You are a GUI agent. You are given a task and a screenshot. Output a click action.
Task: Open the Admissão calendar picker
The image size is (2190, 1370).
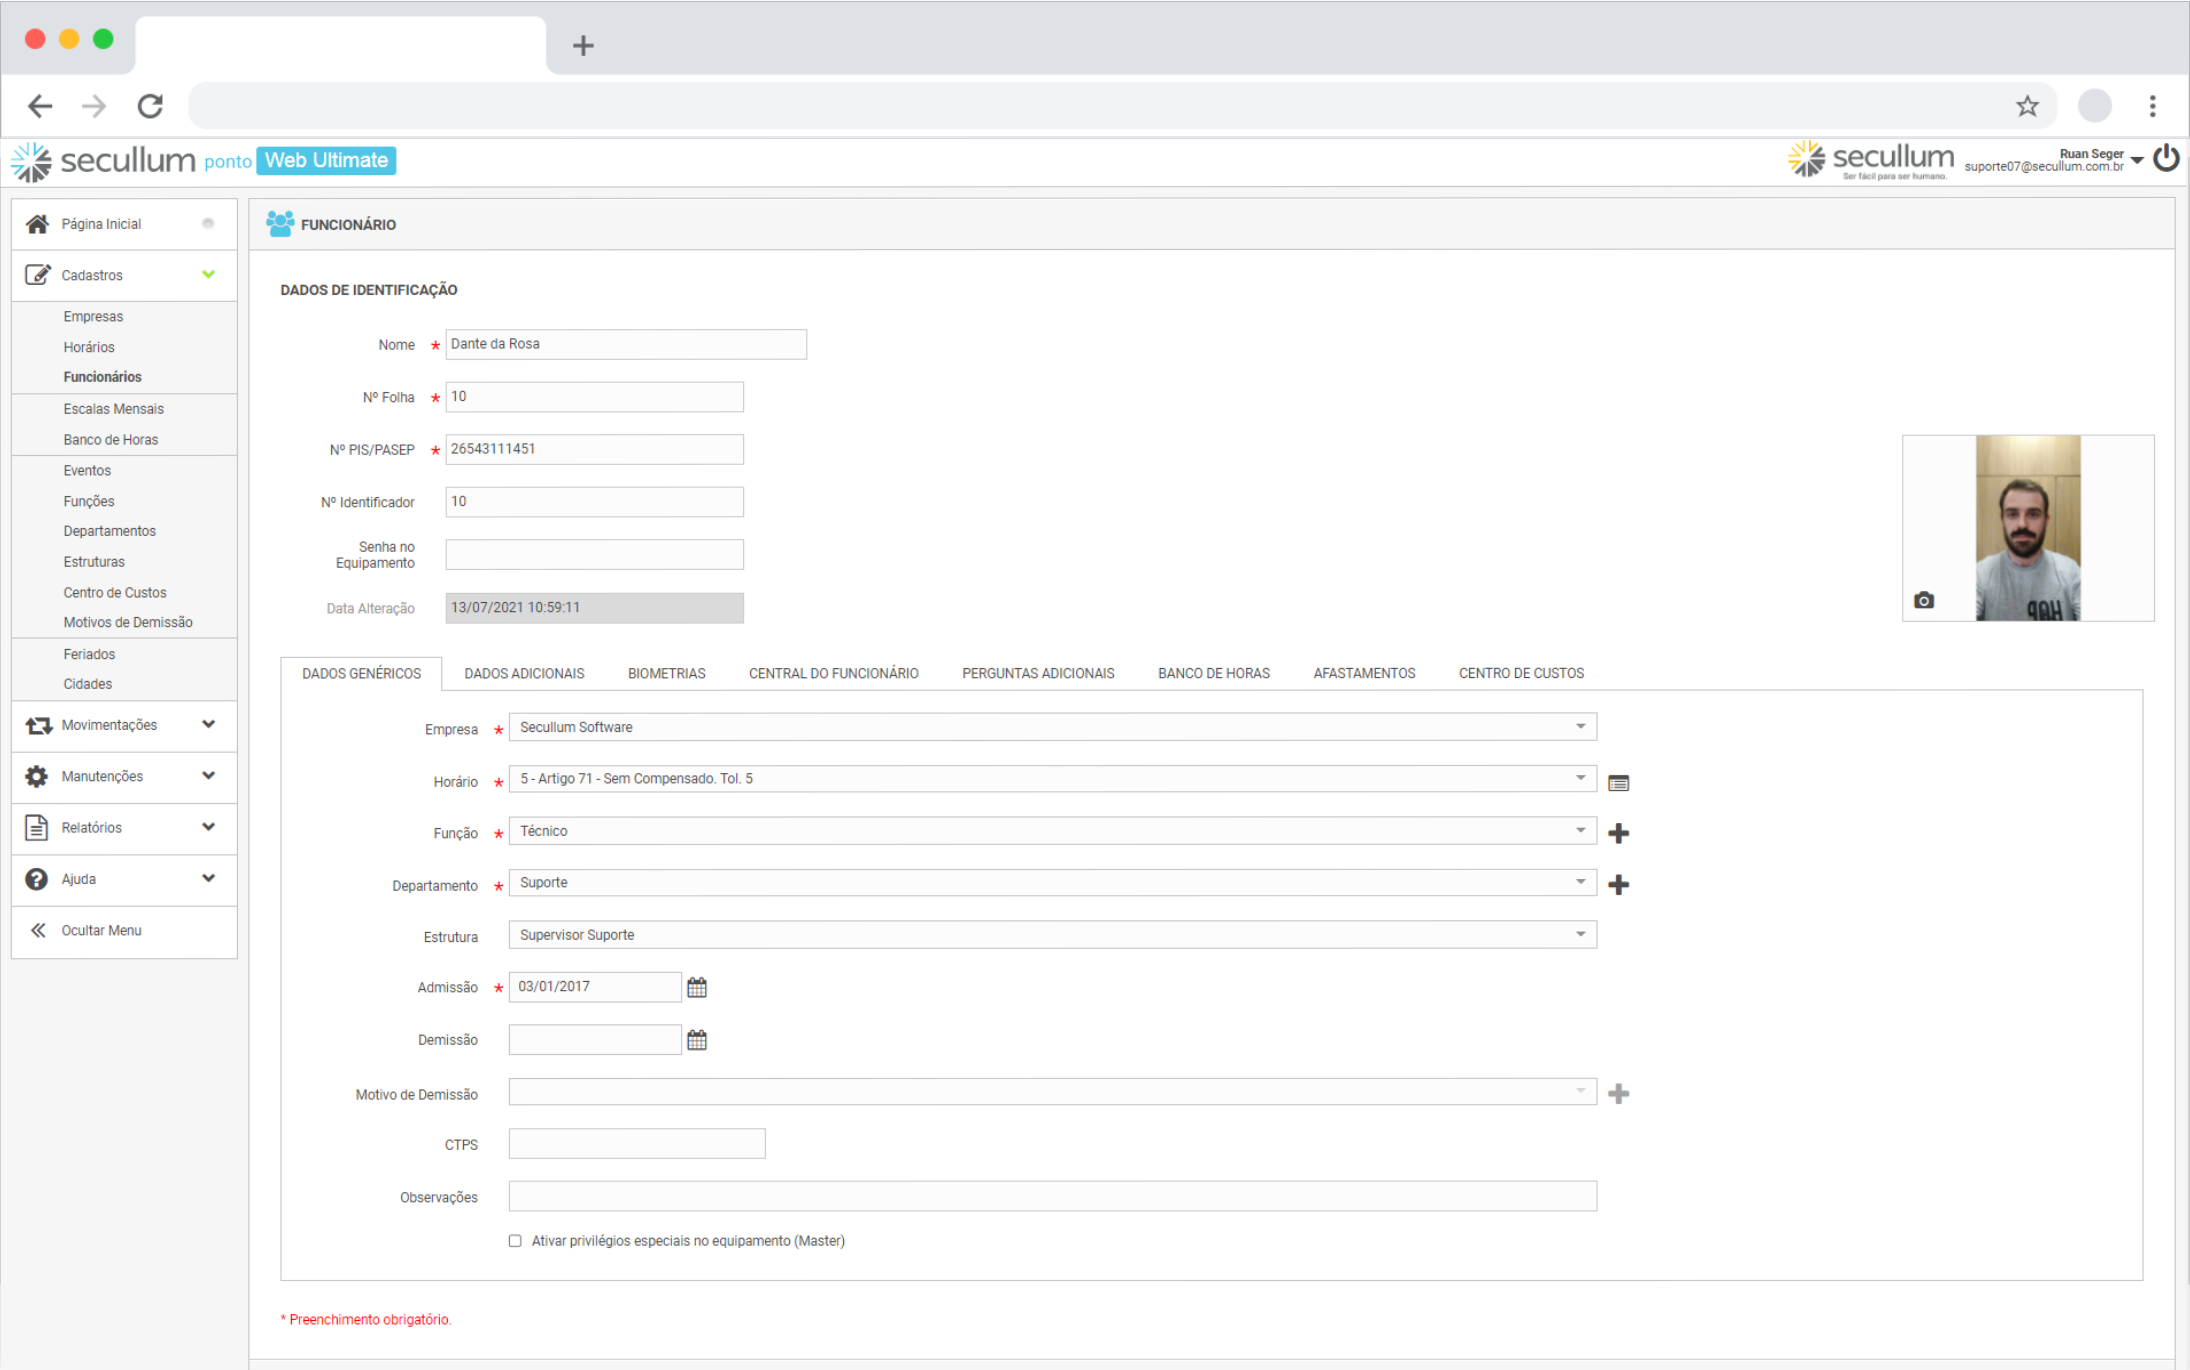[697, 988]
